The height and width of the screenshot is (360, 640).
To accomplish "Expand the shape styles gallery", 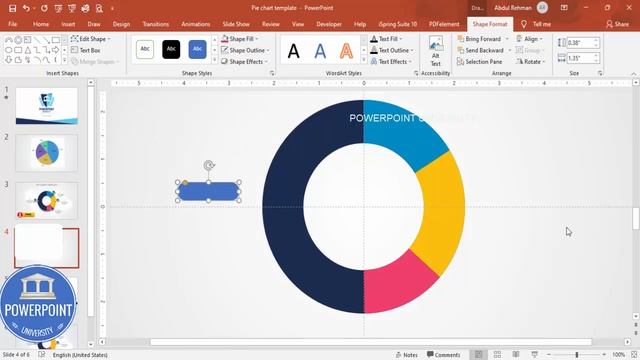I will pyautogui.click(x=215, y=60).
